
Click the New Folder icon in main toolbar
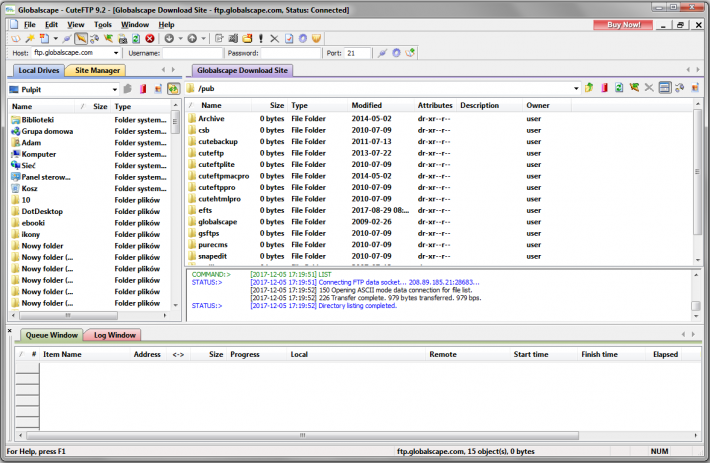coord(247,39)
